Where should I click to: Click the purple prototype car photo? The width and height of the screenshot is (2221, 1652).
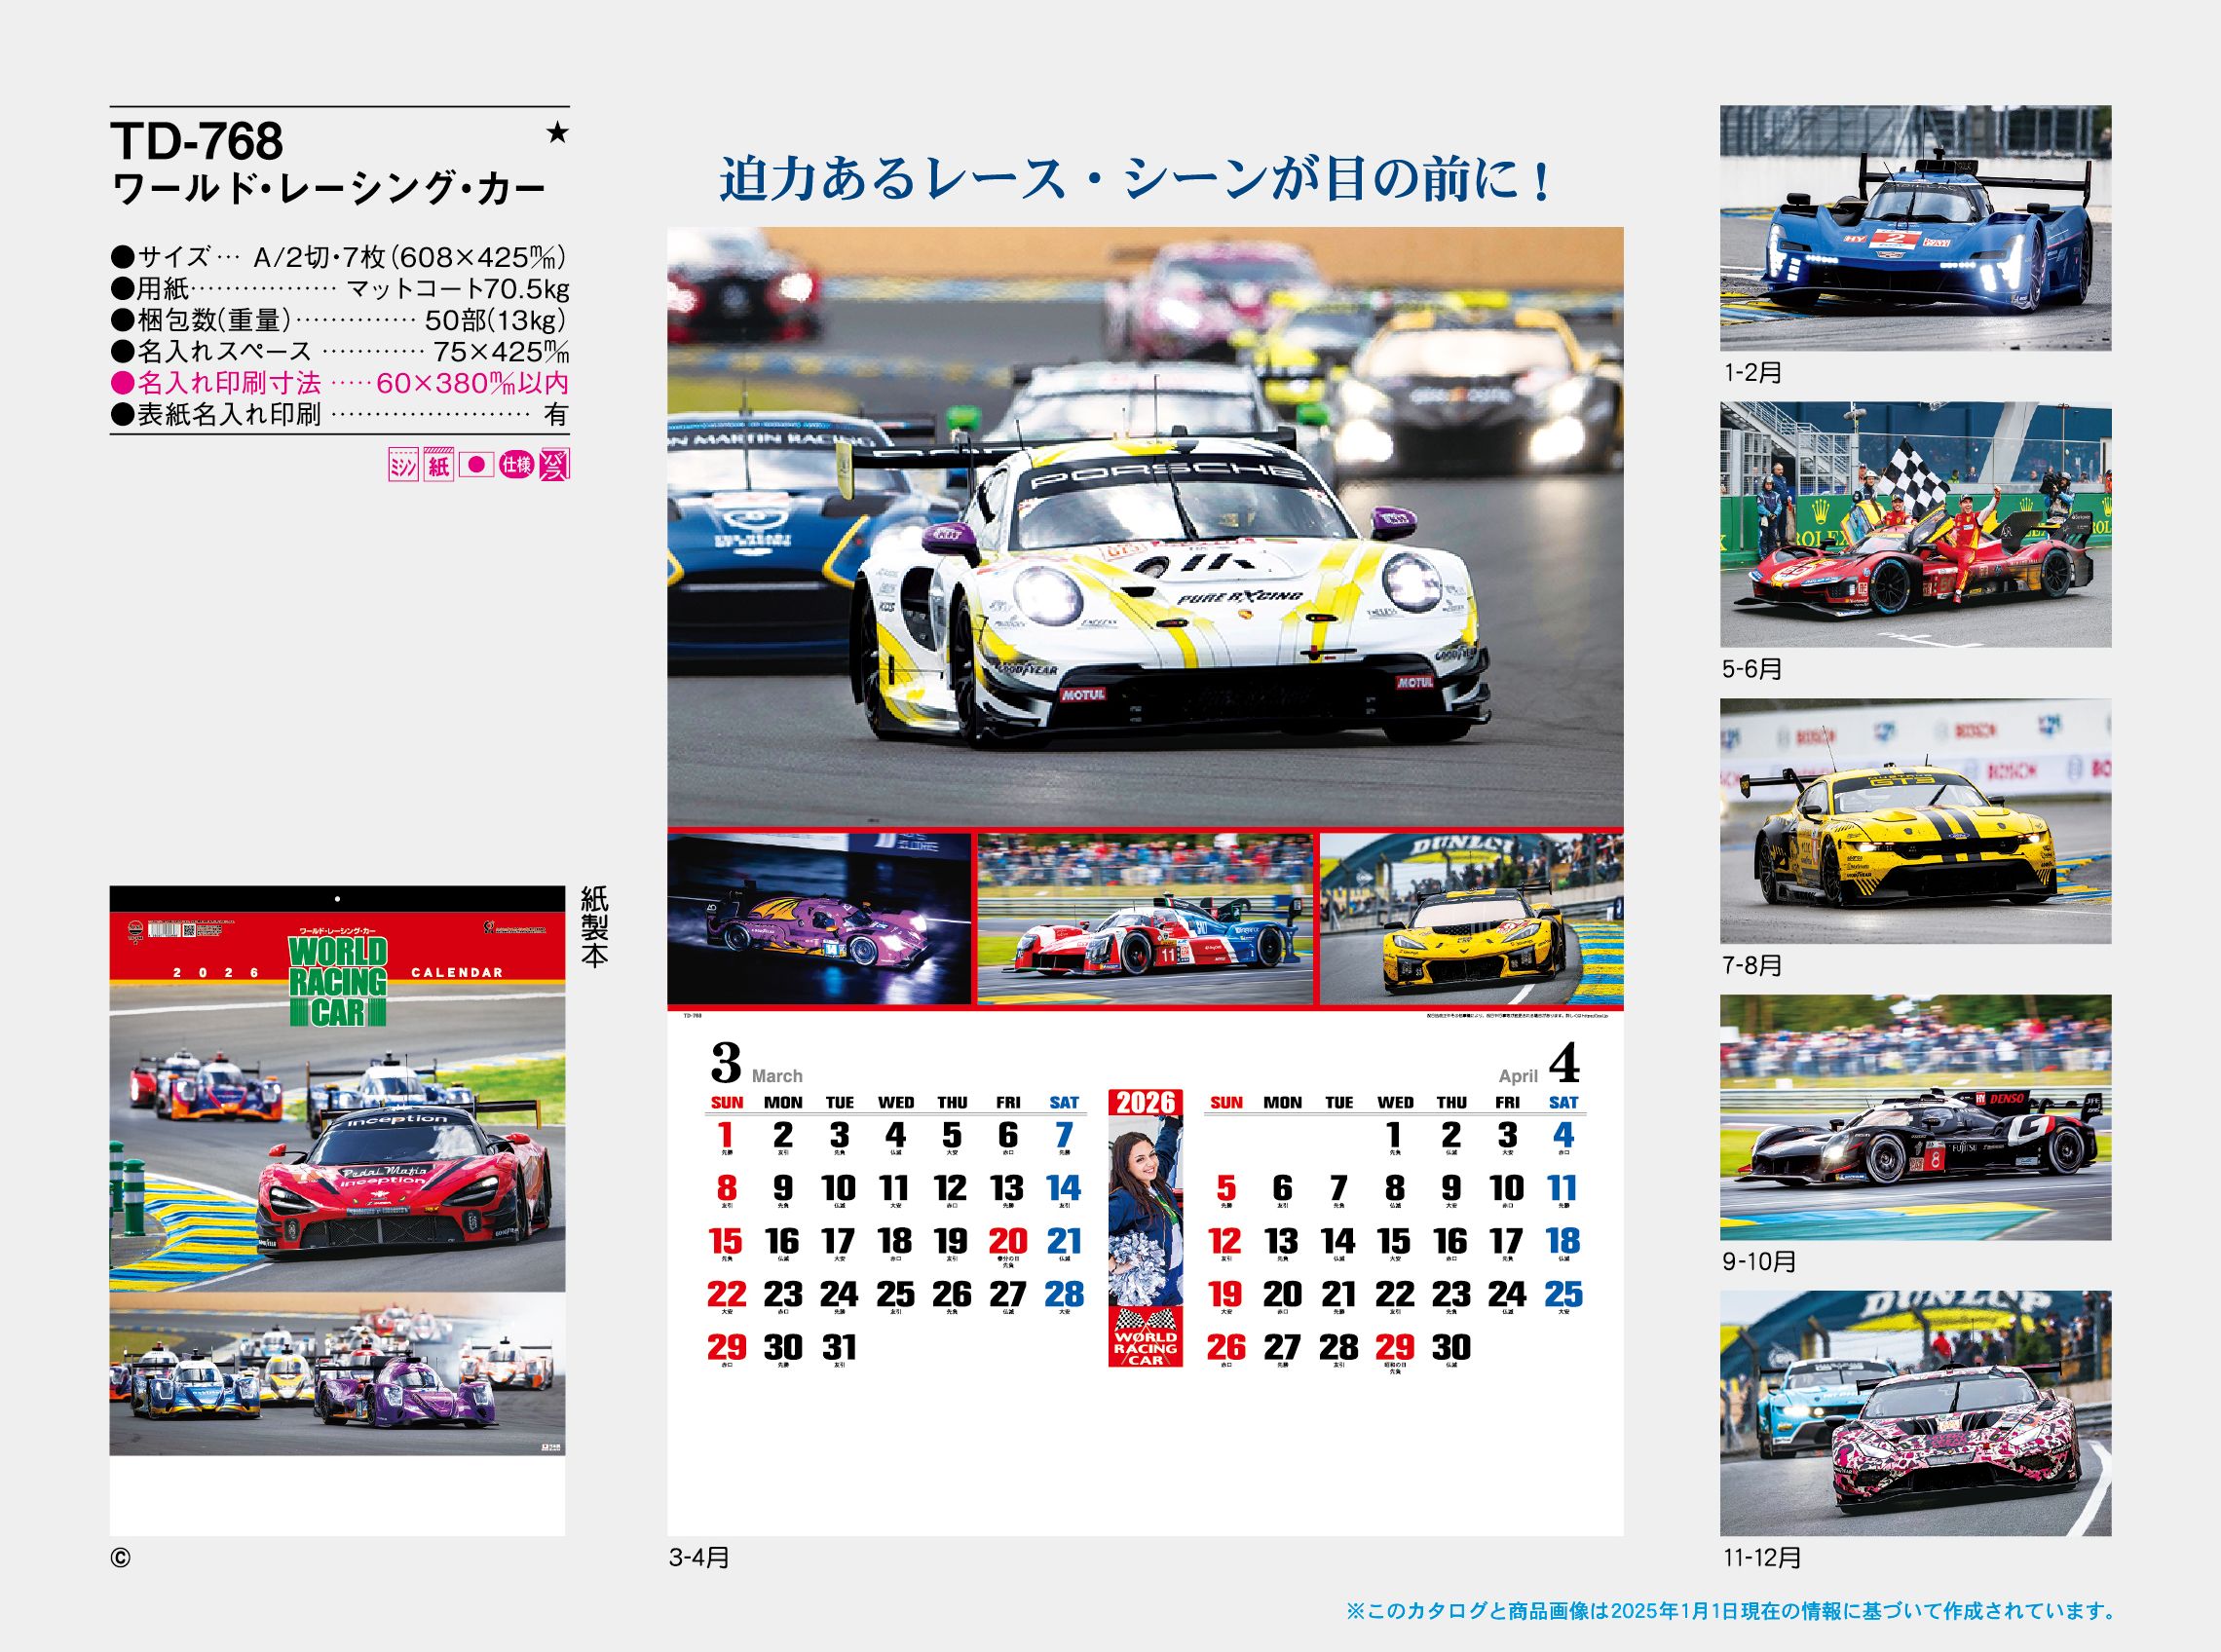click(819, 918)
